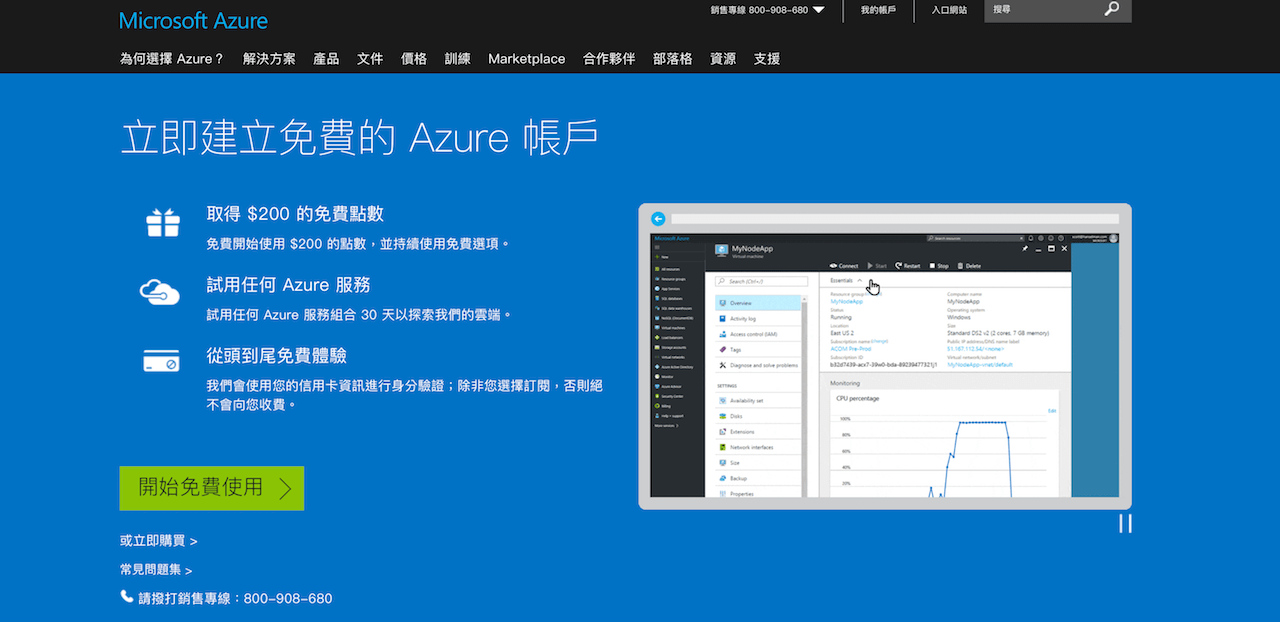Open 入口網站 portal link
This screenshot has height=622, width=1280.
coord(949,10)
